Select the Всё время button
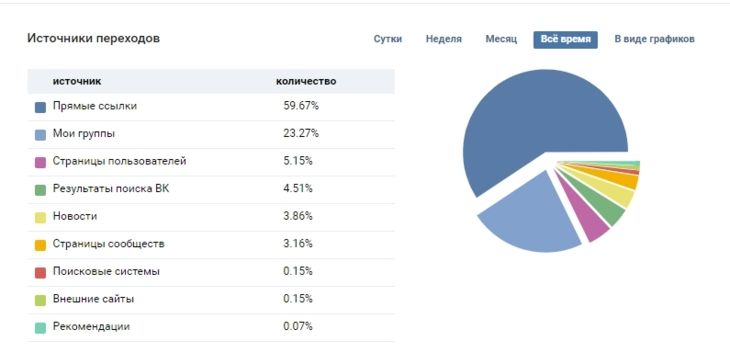 click(566, 40)
